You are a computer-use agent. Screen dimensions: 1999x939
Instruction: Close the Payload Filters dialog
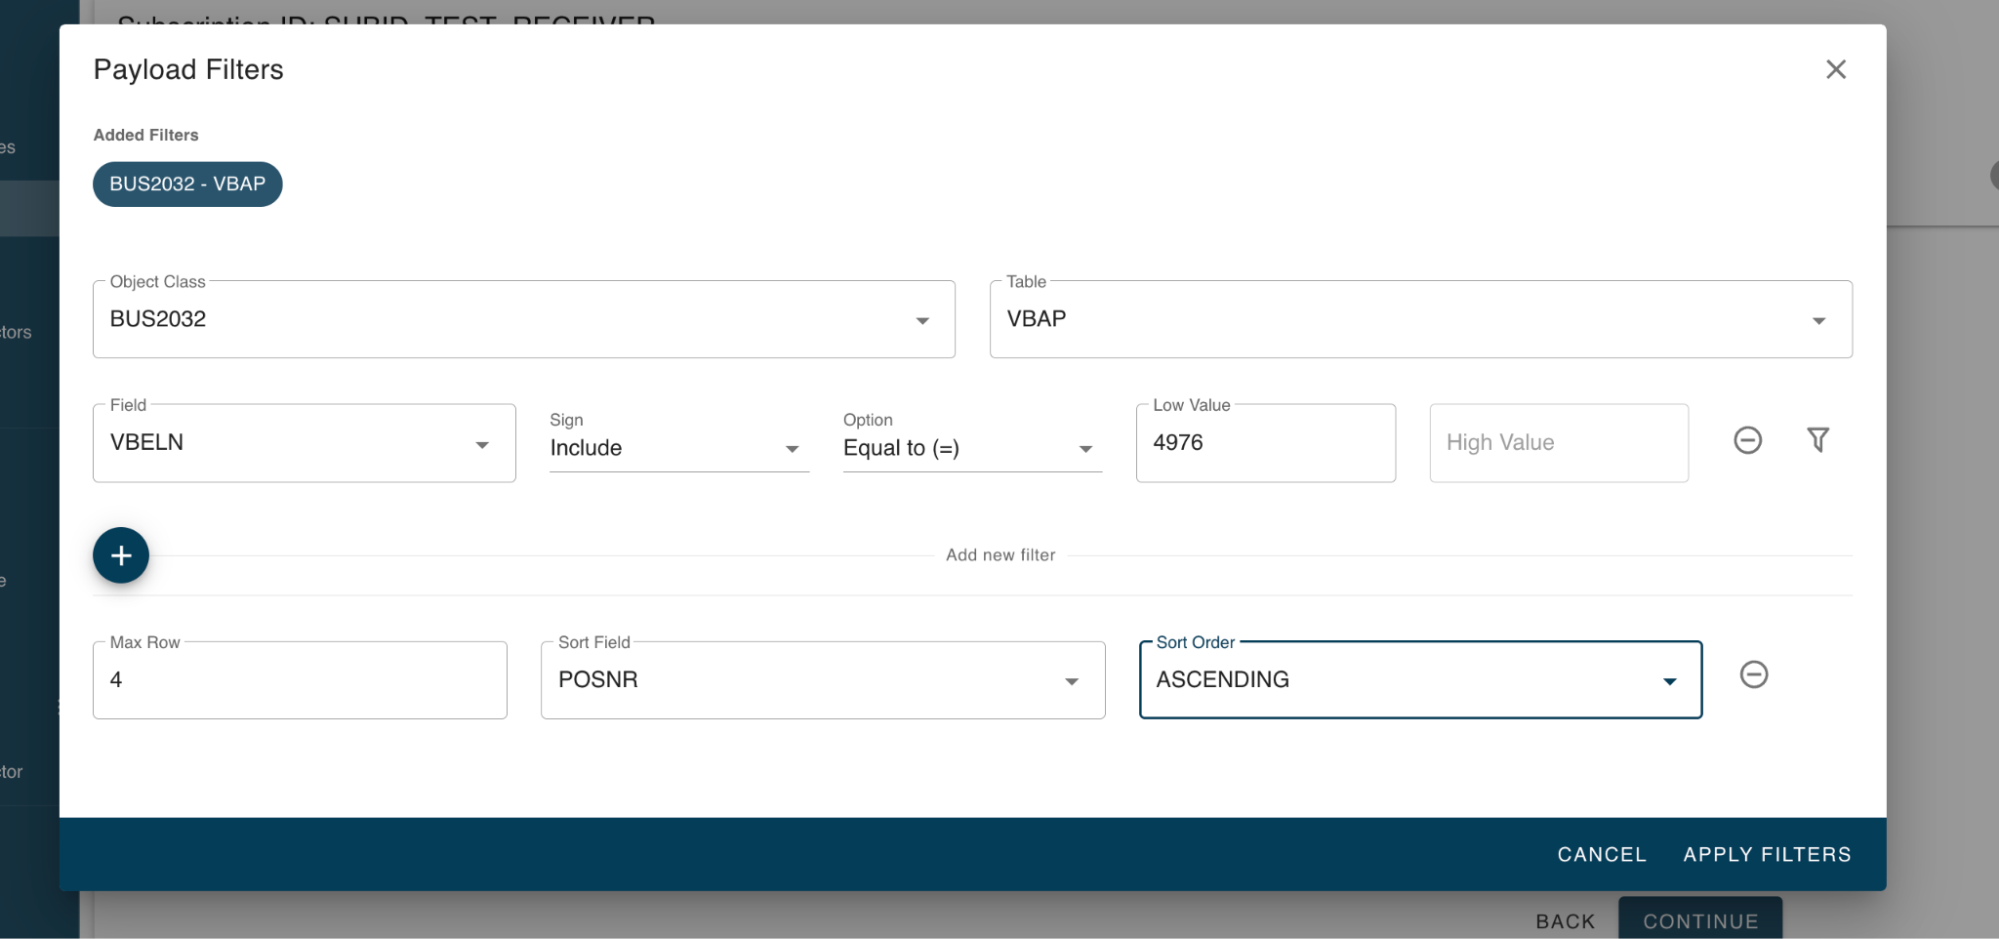1835,69
